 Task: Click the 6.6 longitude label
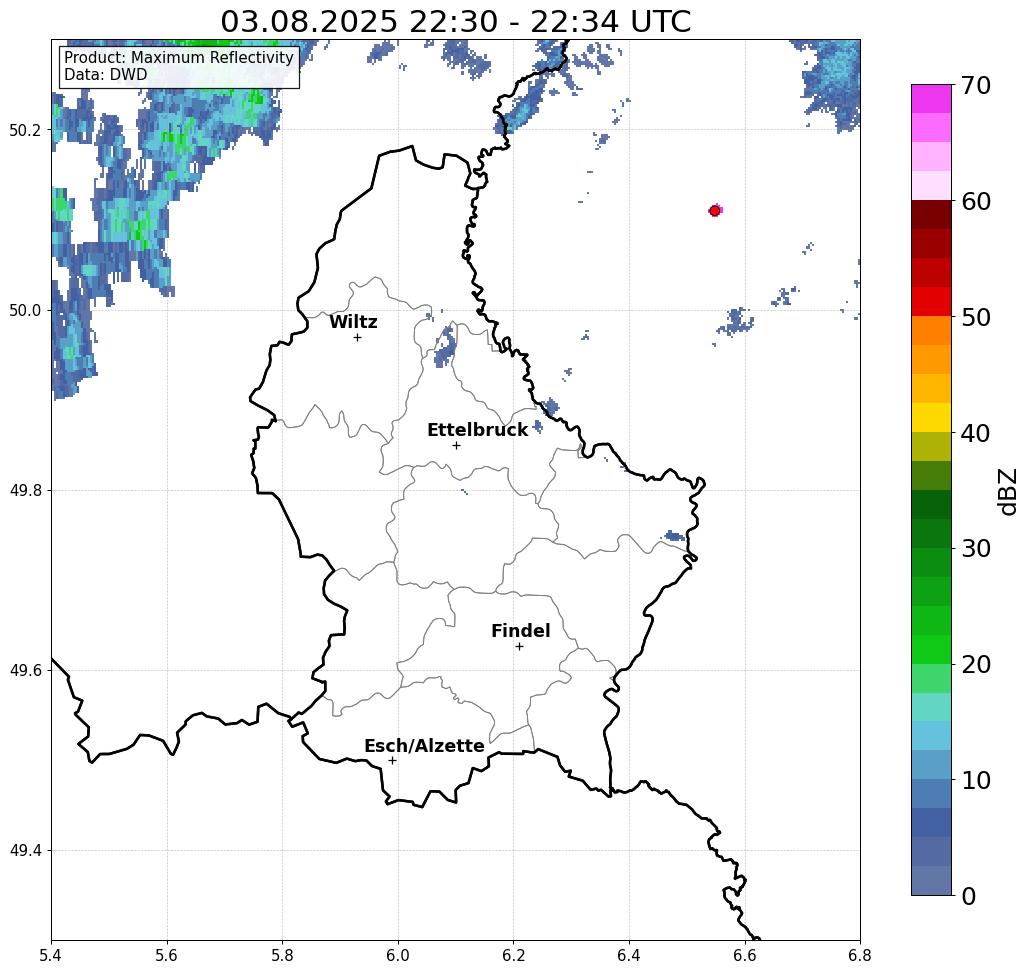pyautogui.click(x=745, y=955)
